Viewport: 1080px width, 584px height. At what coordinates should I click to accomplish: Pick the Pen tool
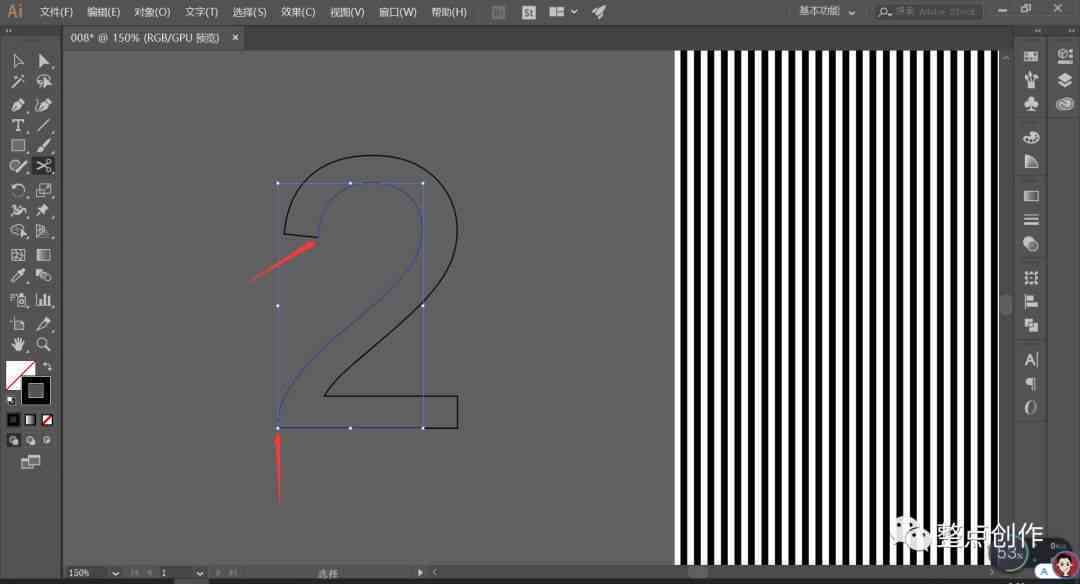[18, 105]
